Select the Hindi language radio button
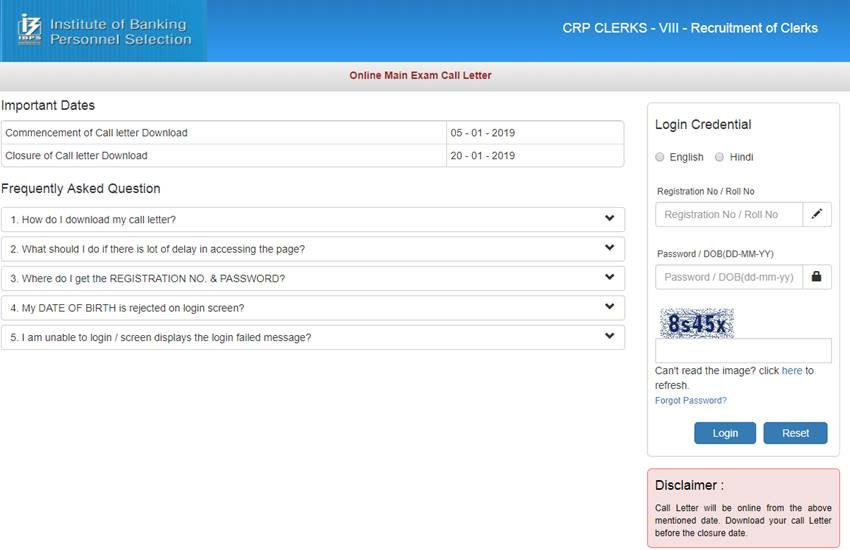 (x=719, y=157)
